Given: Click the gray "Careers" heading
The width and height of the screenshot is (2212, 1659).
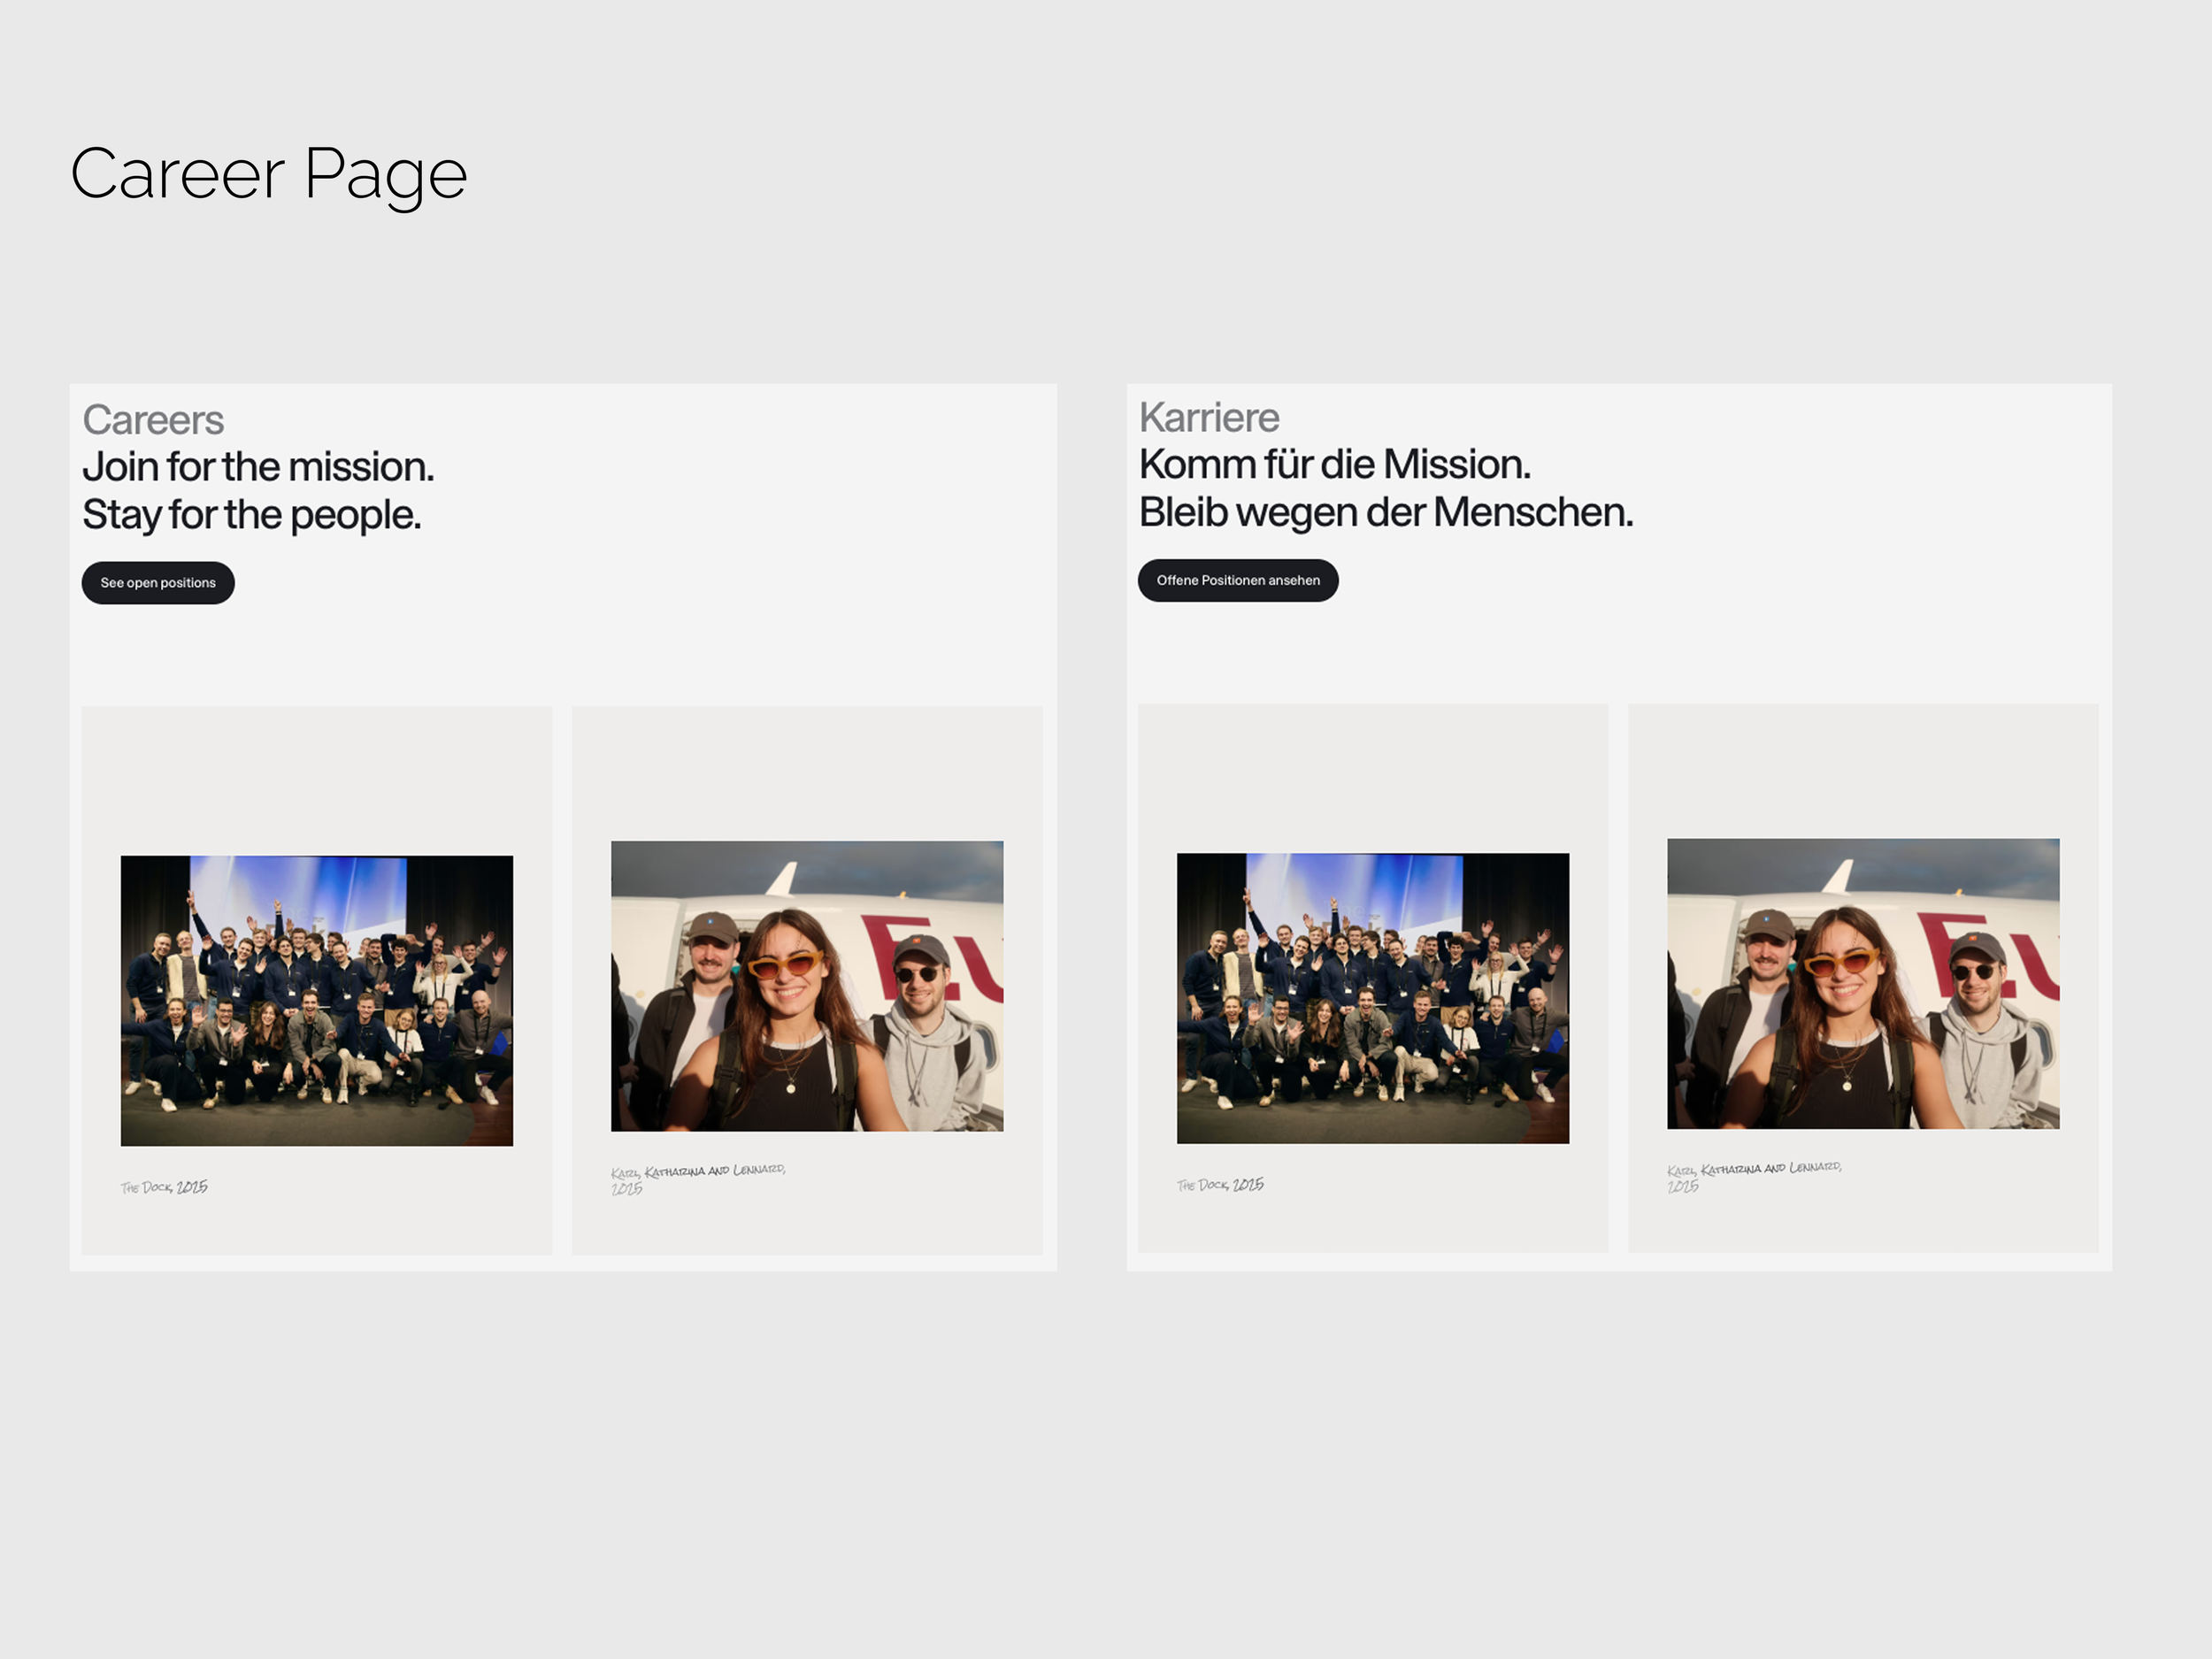Looking at the screenshot, I should click(x=153, y=420).
